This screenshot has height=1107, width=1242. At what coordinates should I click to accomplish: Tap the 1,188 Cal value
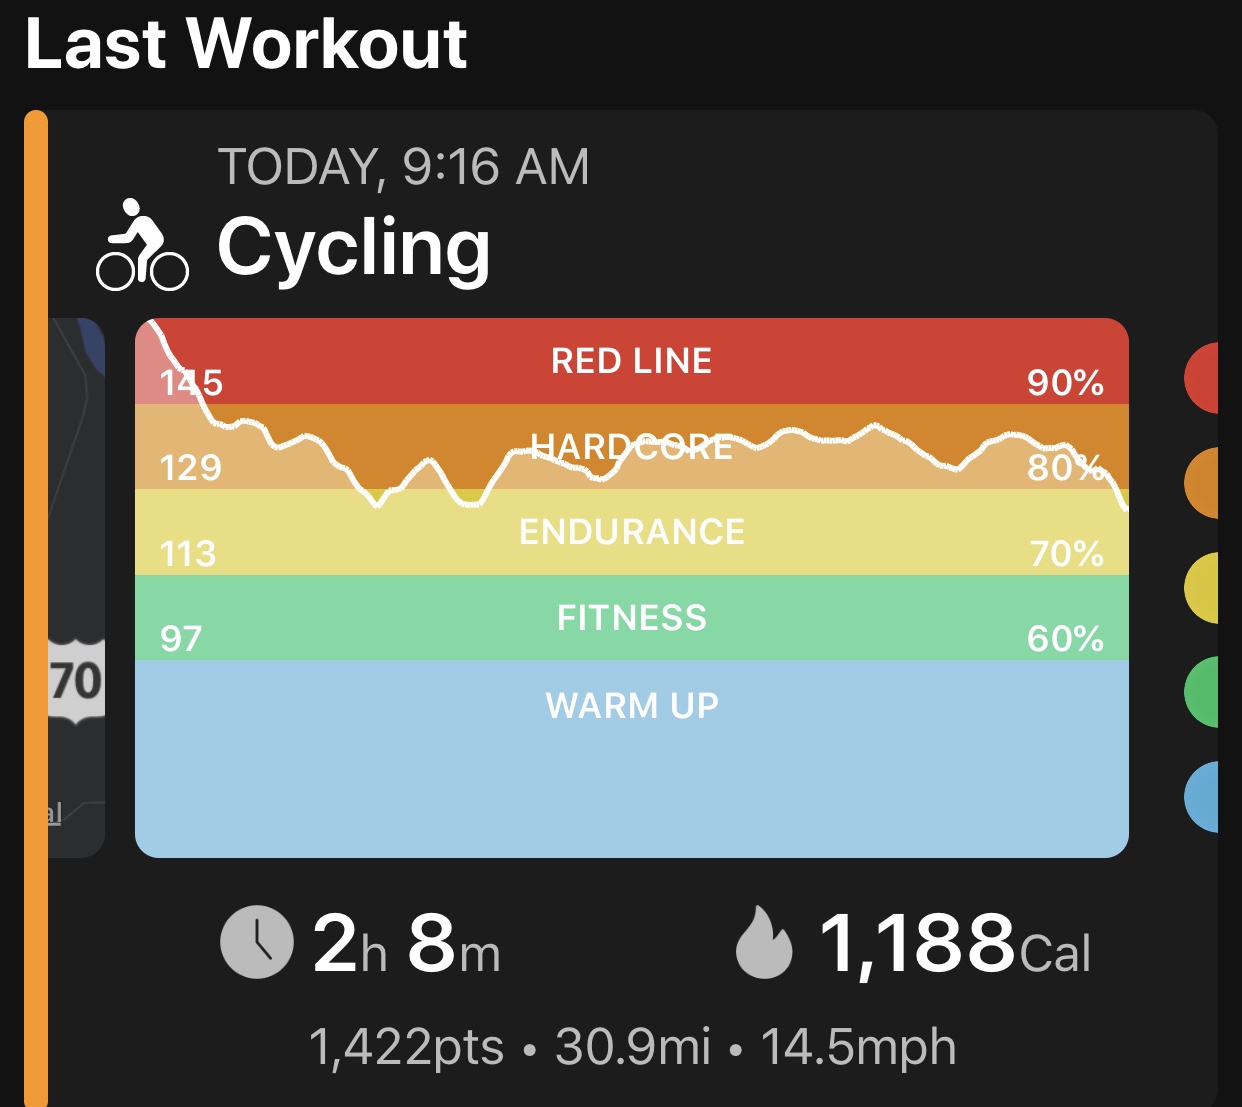[955, 944]
